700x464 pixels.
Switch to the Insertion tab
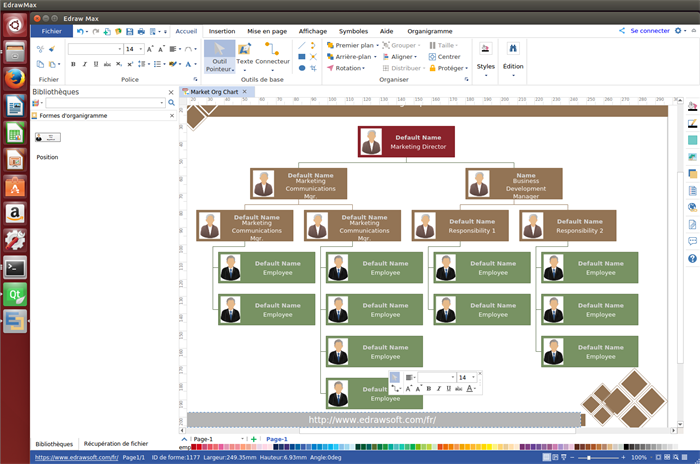(222, 31)
